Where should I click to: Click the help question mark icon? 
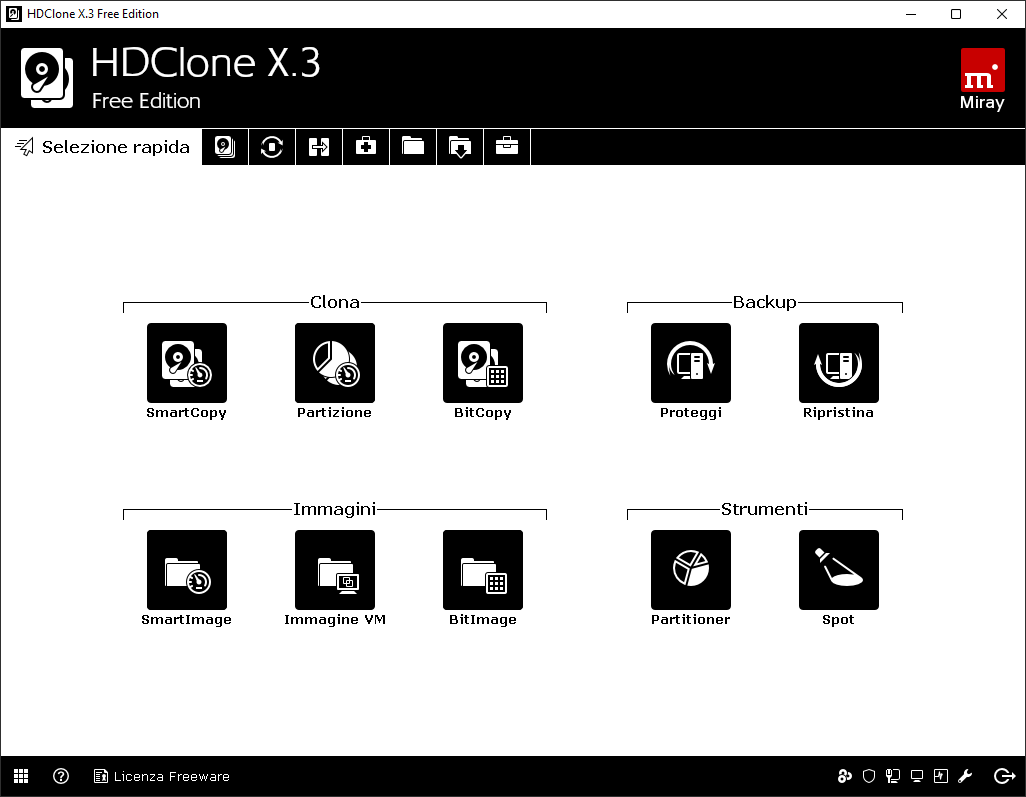[x=61, y=776]
